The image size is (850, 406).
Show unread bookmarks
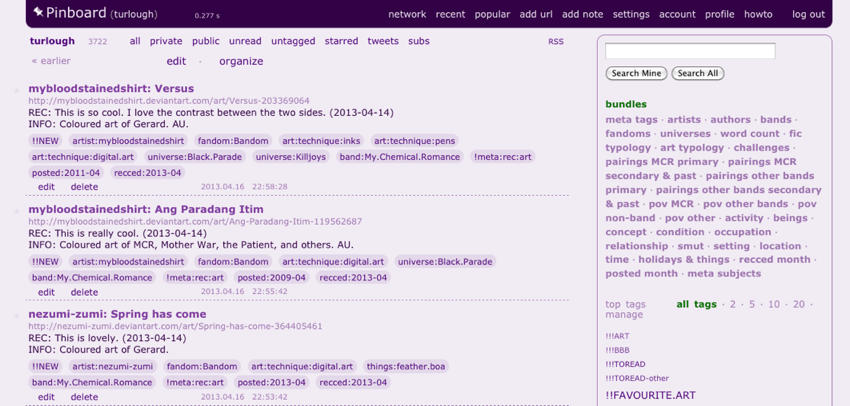point(245,41)
